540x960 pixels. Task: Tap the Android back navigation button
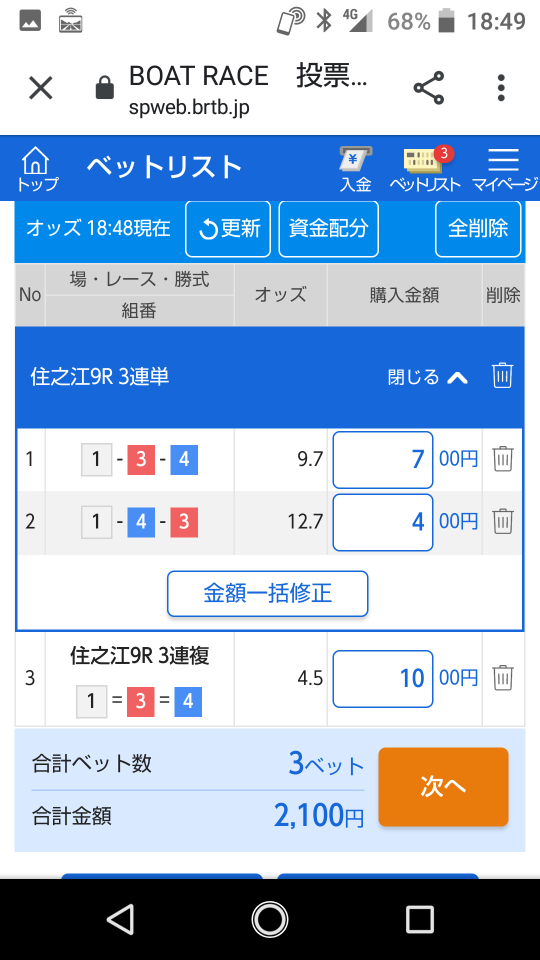(x=120, y=920)
